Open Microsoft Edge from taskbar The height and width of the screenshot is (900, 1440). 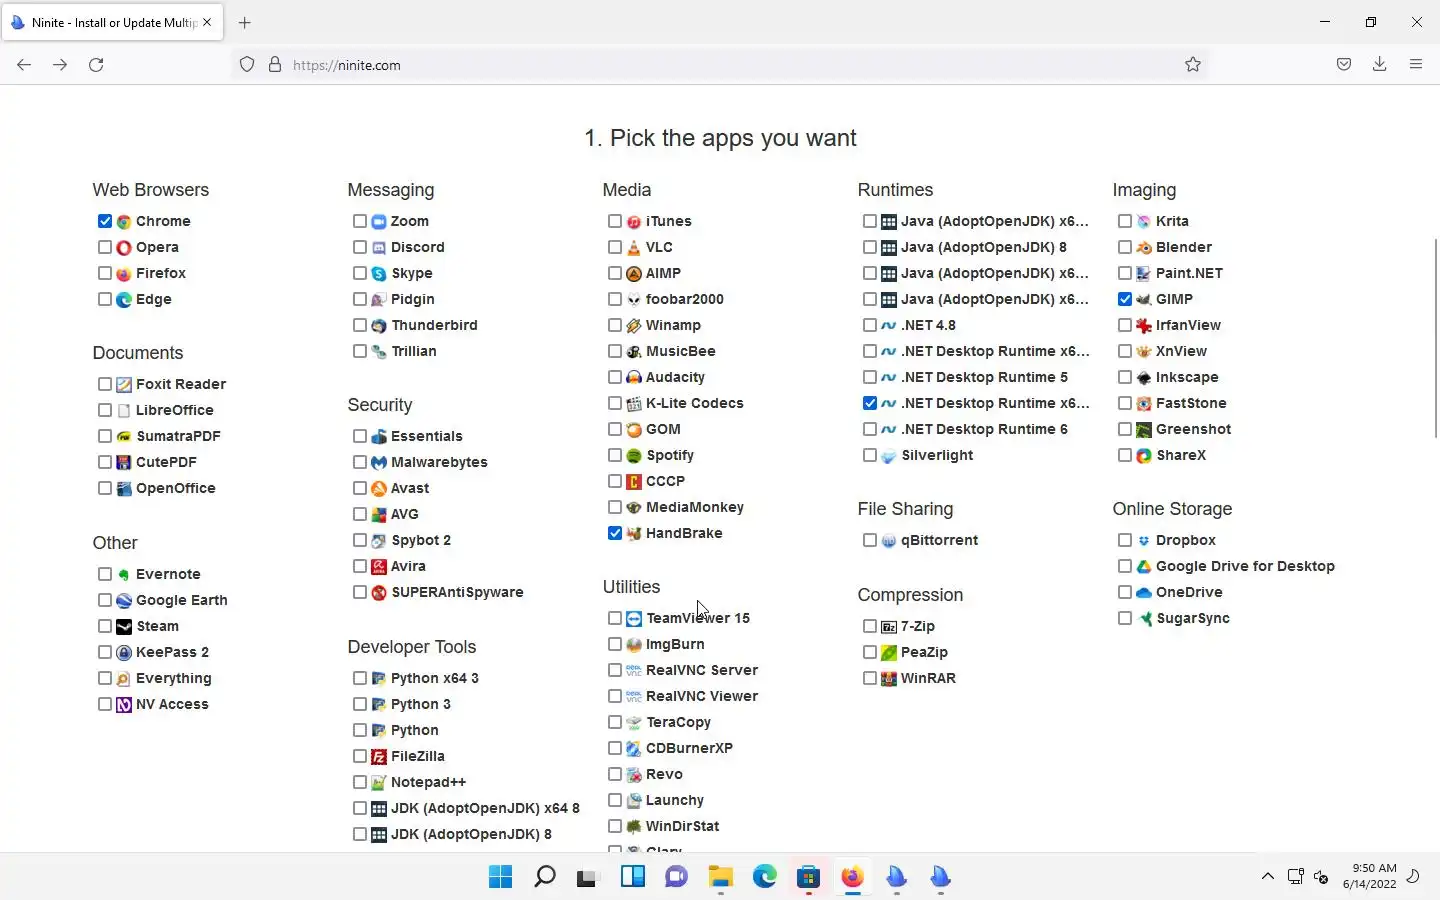(765, 877)
